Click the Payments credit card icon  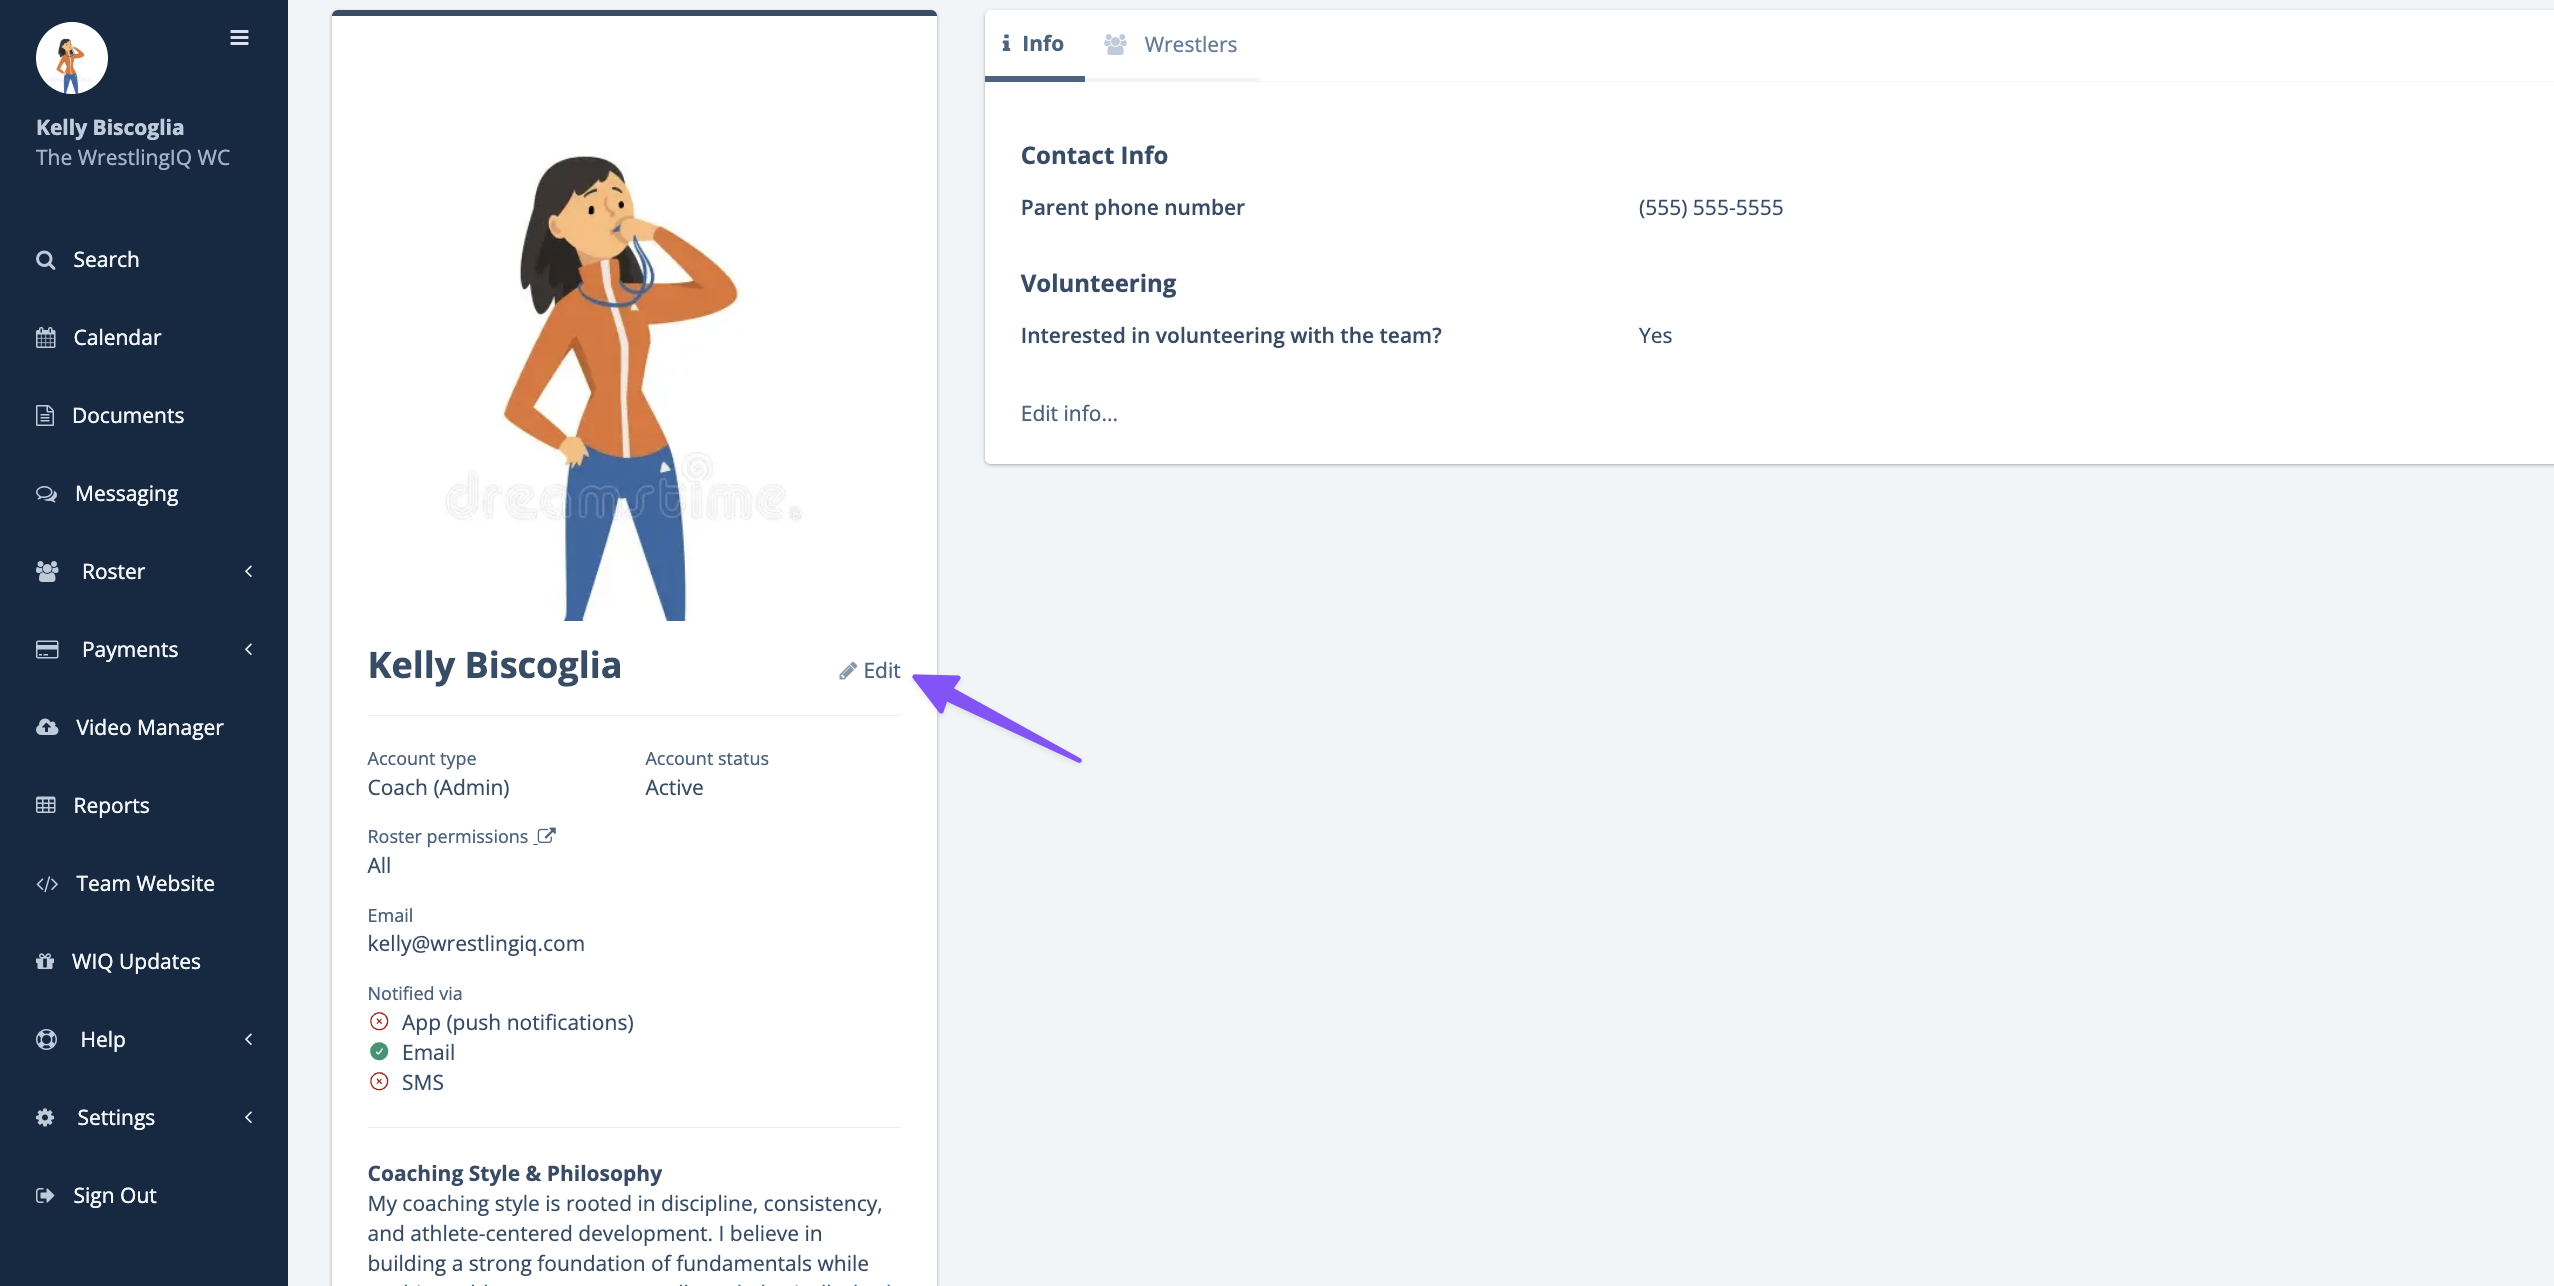coord(47,650)
